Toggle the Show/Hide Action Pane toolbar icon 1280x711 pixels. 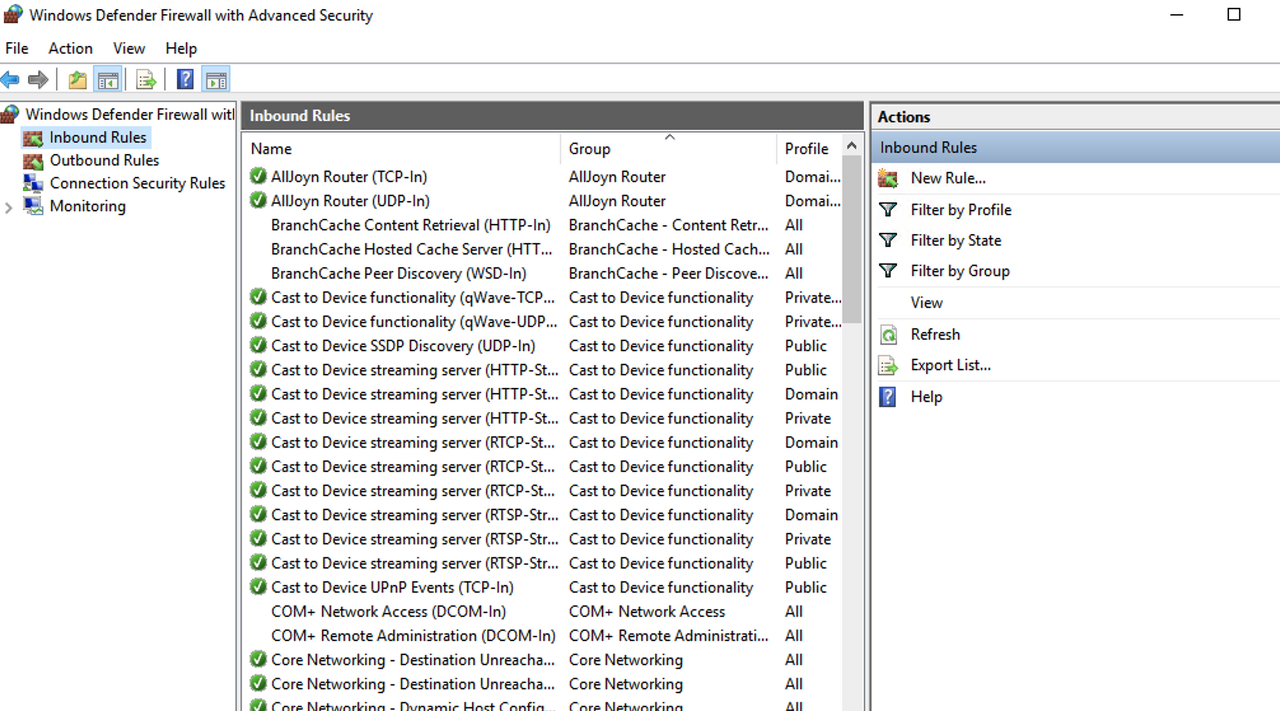(216, 80)
